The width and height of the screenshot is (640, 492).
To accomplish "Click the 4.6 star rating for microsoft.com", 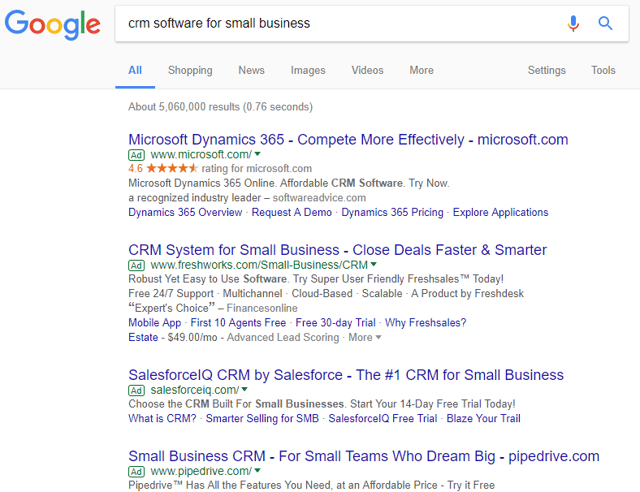I will [x=163, y=168].
